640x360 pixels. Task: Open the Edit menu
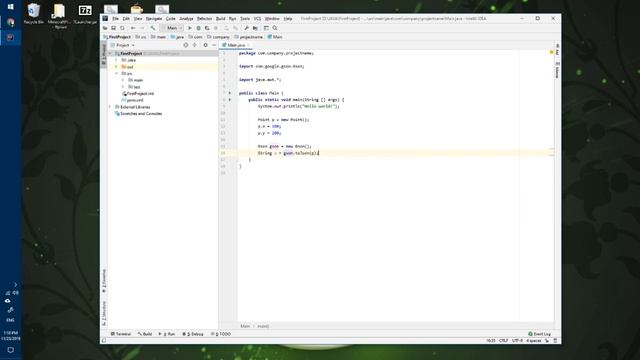[126, 19]
